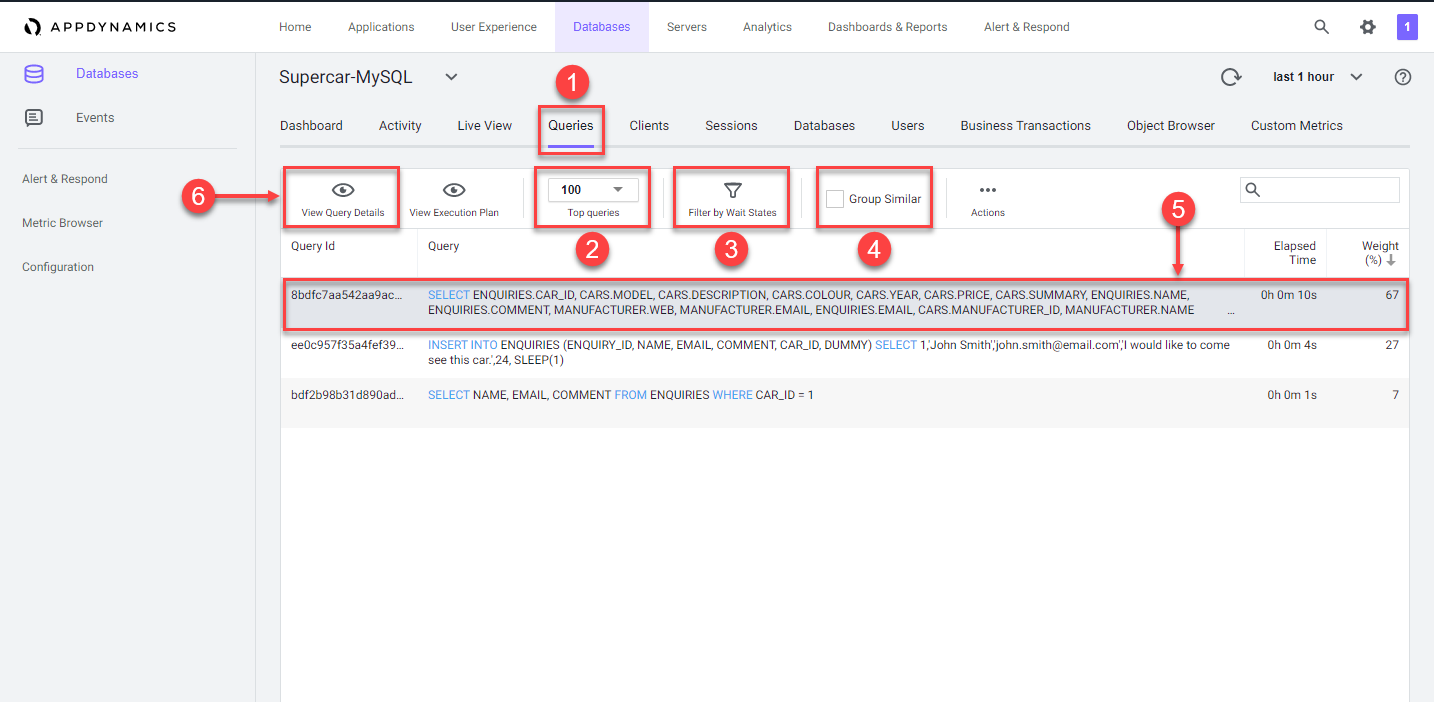Sort by Query Id column header

pyautogui.click(x=313, y=246)
